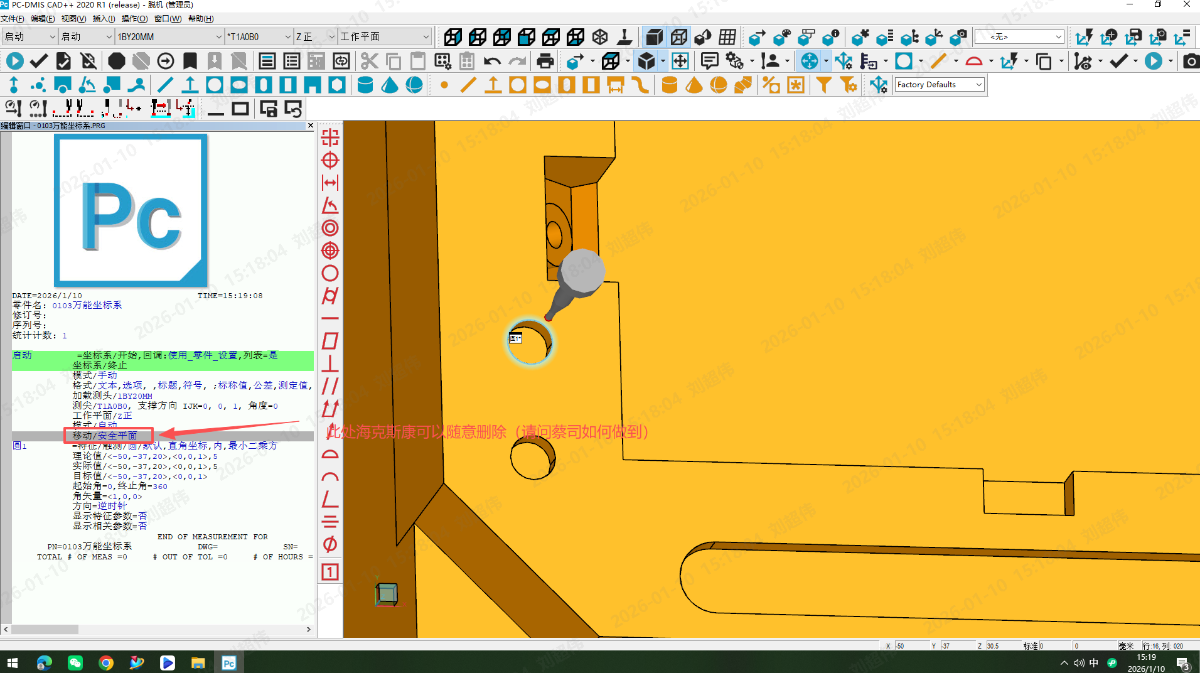1200x673 pixels.
Task: Click the Execute program play icon
Action: click(15, 61)
